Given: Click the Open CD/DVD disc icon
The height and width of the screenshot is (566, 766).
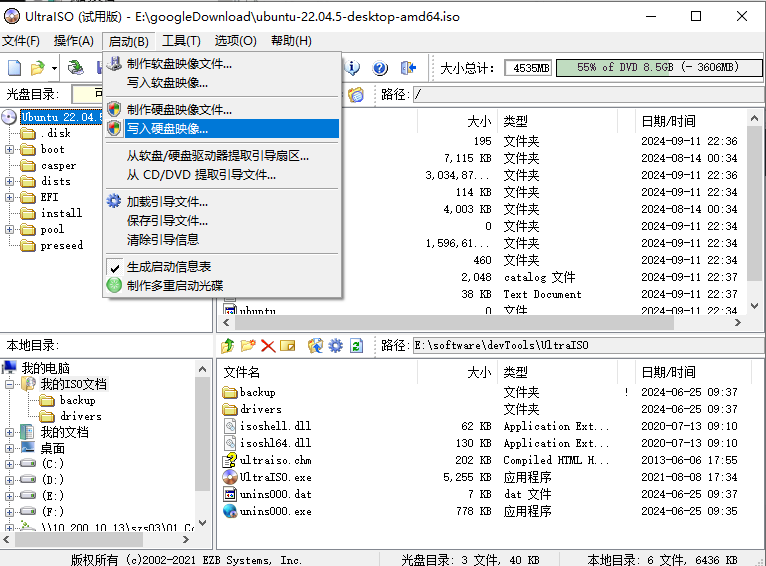Looking at the screenshot, I should 76,67.
